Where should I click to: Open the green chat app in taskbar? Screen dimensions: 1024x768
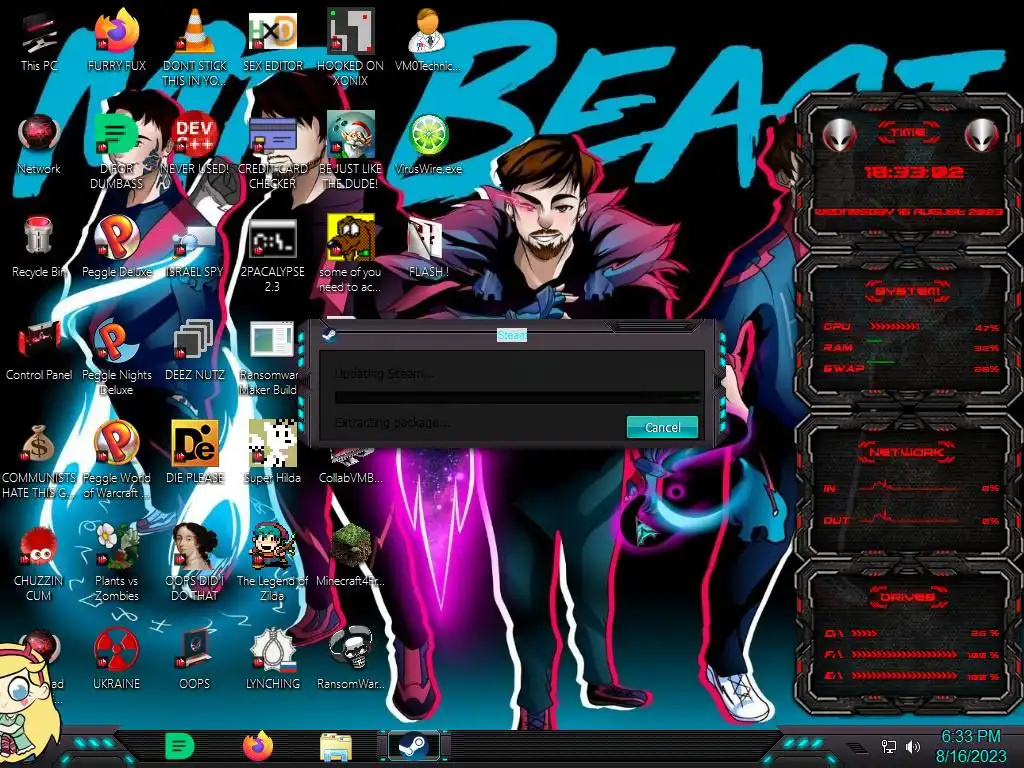point(180,746)
